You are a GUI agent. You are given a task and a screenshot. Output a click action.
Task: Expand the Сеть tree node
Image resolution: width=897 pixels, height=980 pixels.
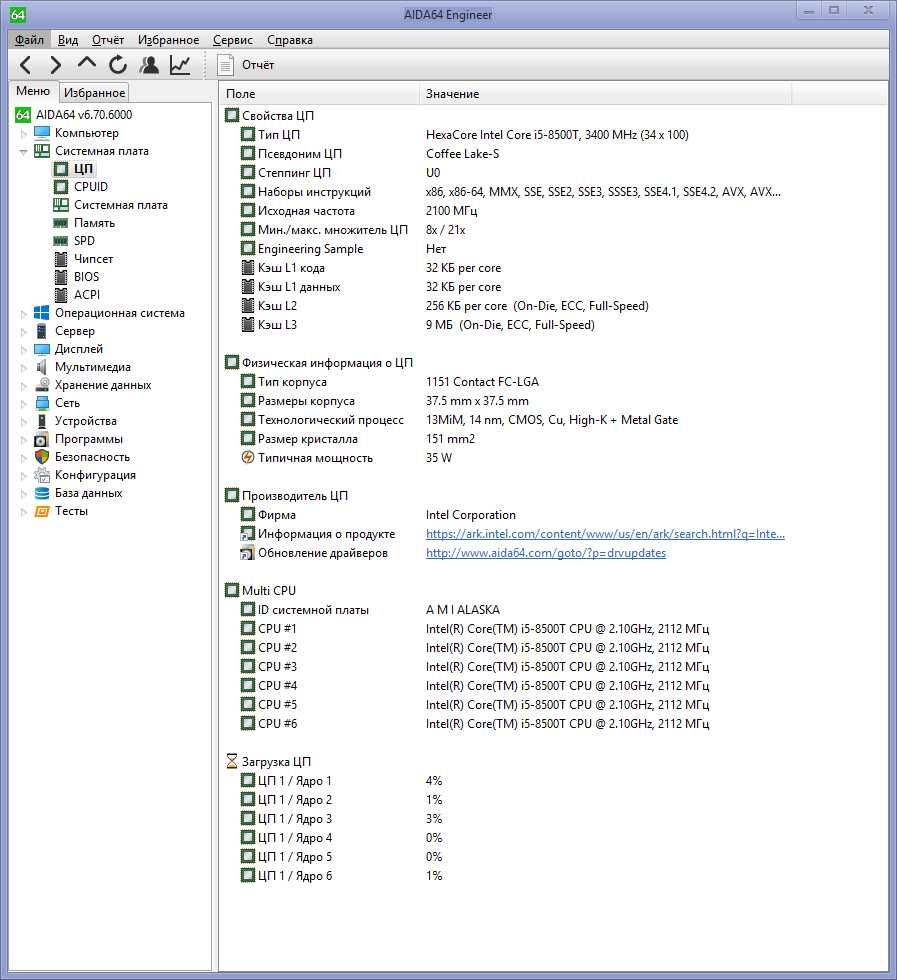(24, 403)
